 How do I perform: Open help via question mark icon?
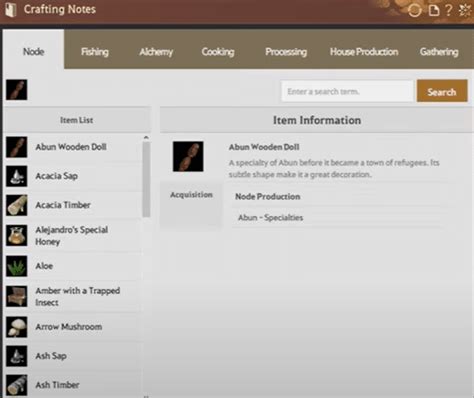[449, 10]
